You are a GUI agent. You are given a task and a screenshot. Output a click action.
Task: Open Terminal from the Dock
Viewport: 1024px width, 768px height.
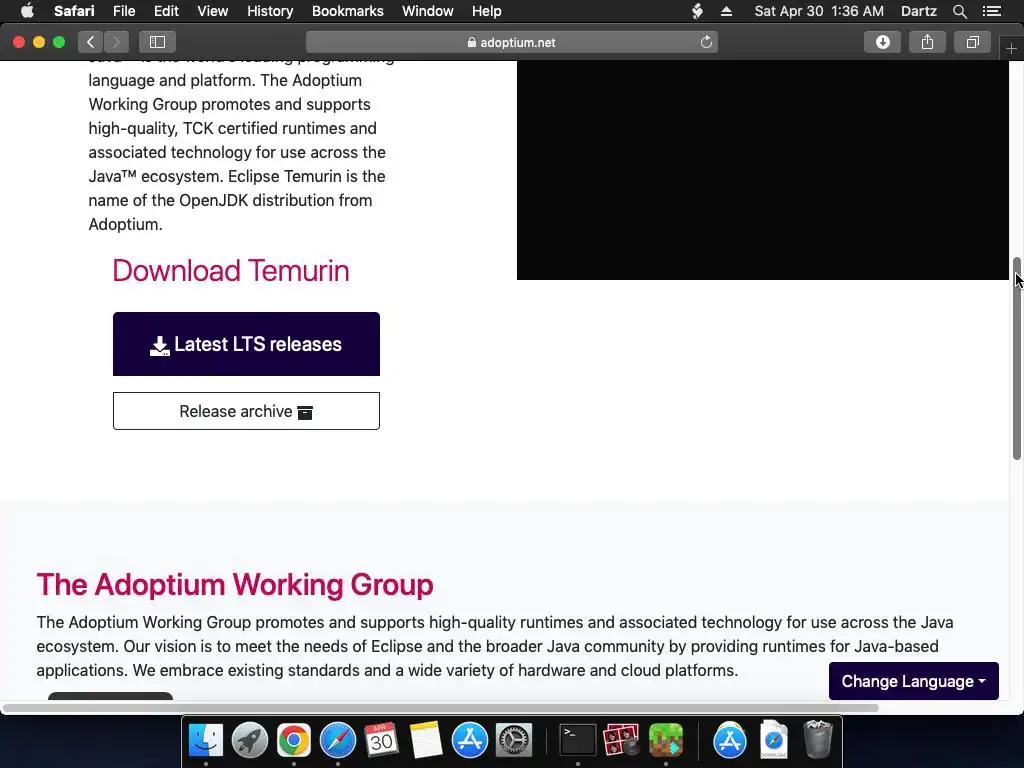[578, 741]
